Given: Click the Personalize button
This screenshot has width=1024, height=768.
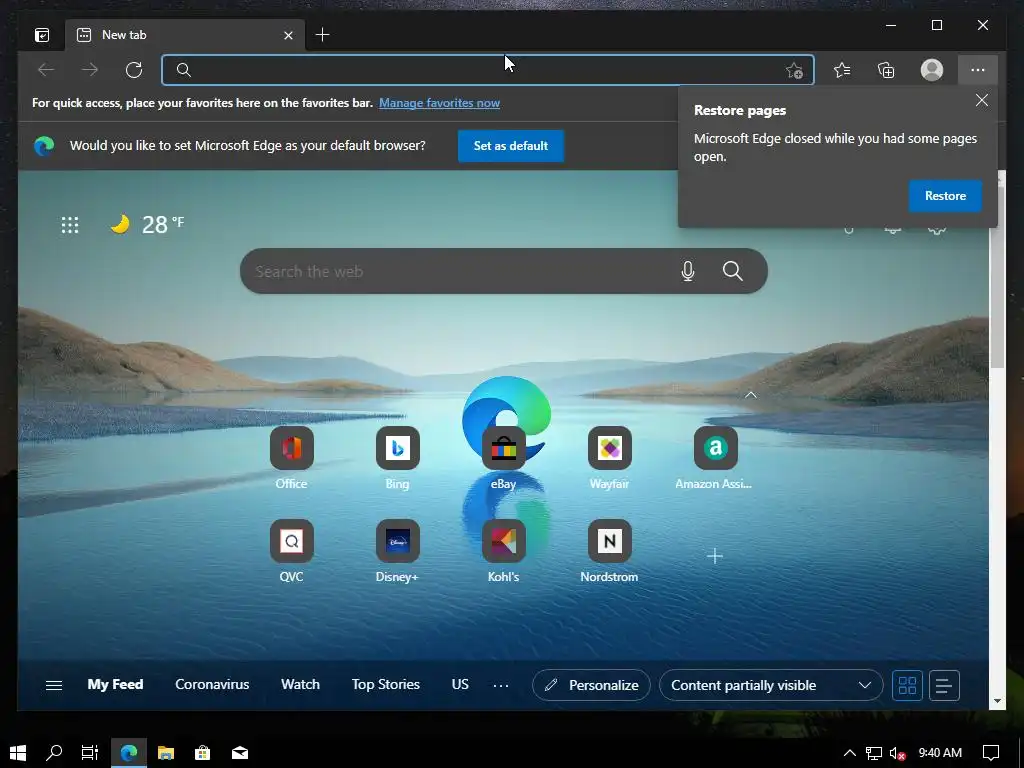Looking at the screenshot, I should pos(592,685).
